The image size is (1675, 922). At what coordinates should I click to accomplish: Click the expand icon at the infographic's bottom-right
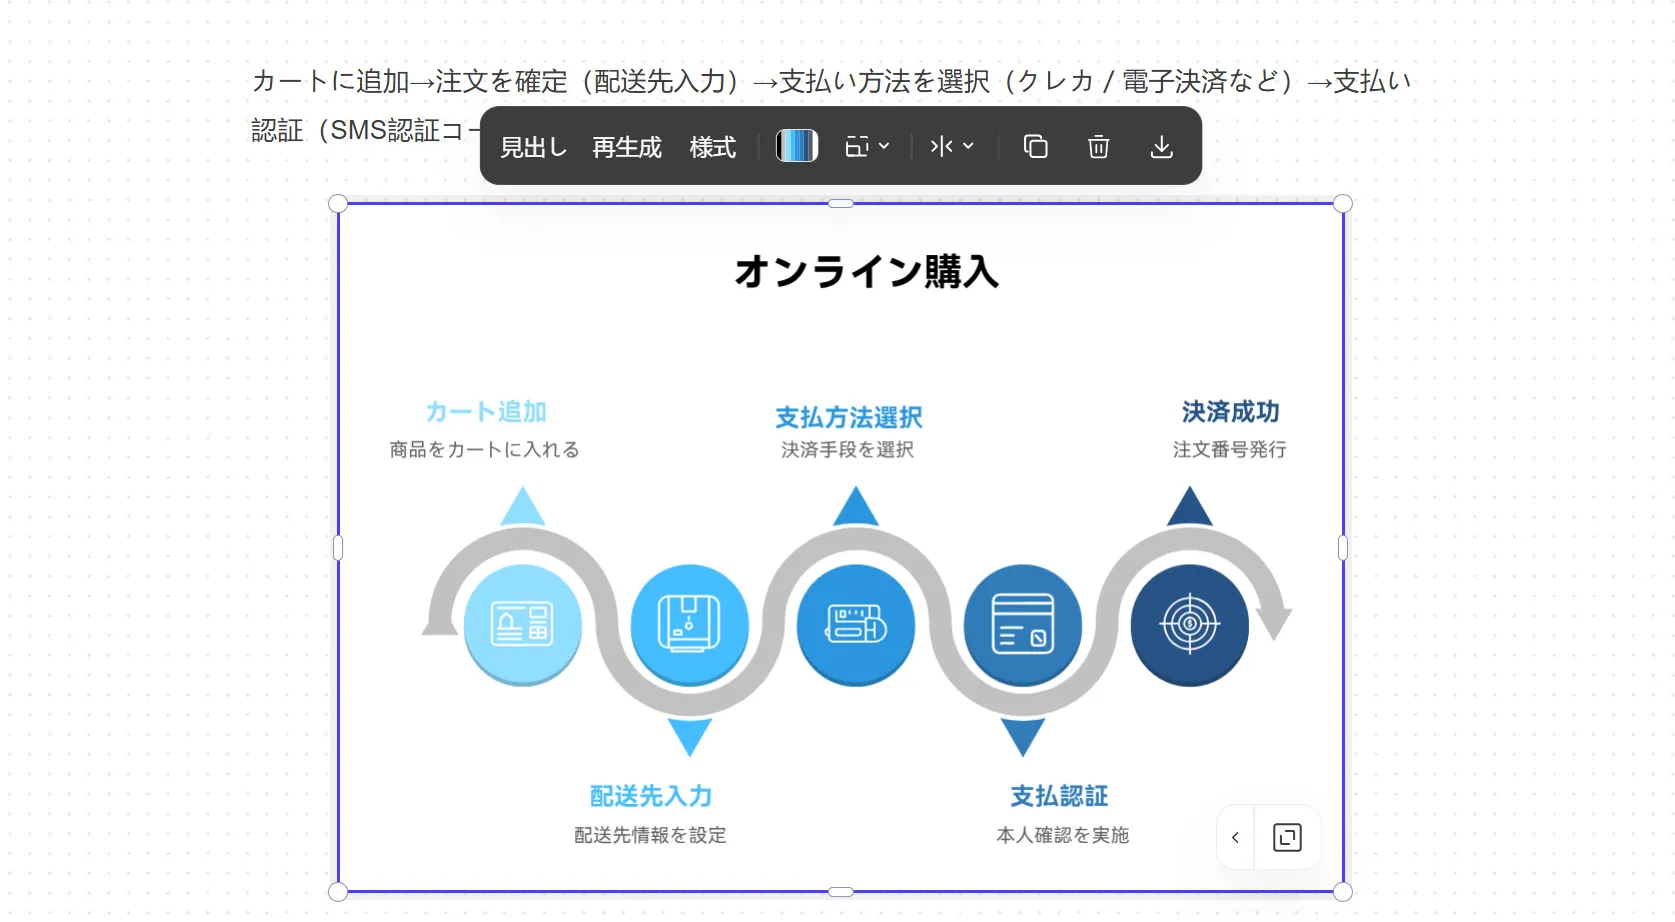(1287, 837)
